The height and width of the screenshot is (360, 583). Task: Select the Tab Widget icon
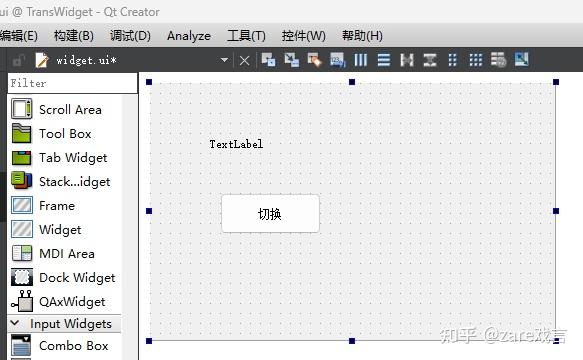(x=22, y=158)
